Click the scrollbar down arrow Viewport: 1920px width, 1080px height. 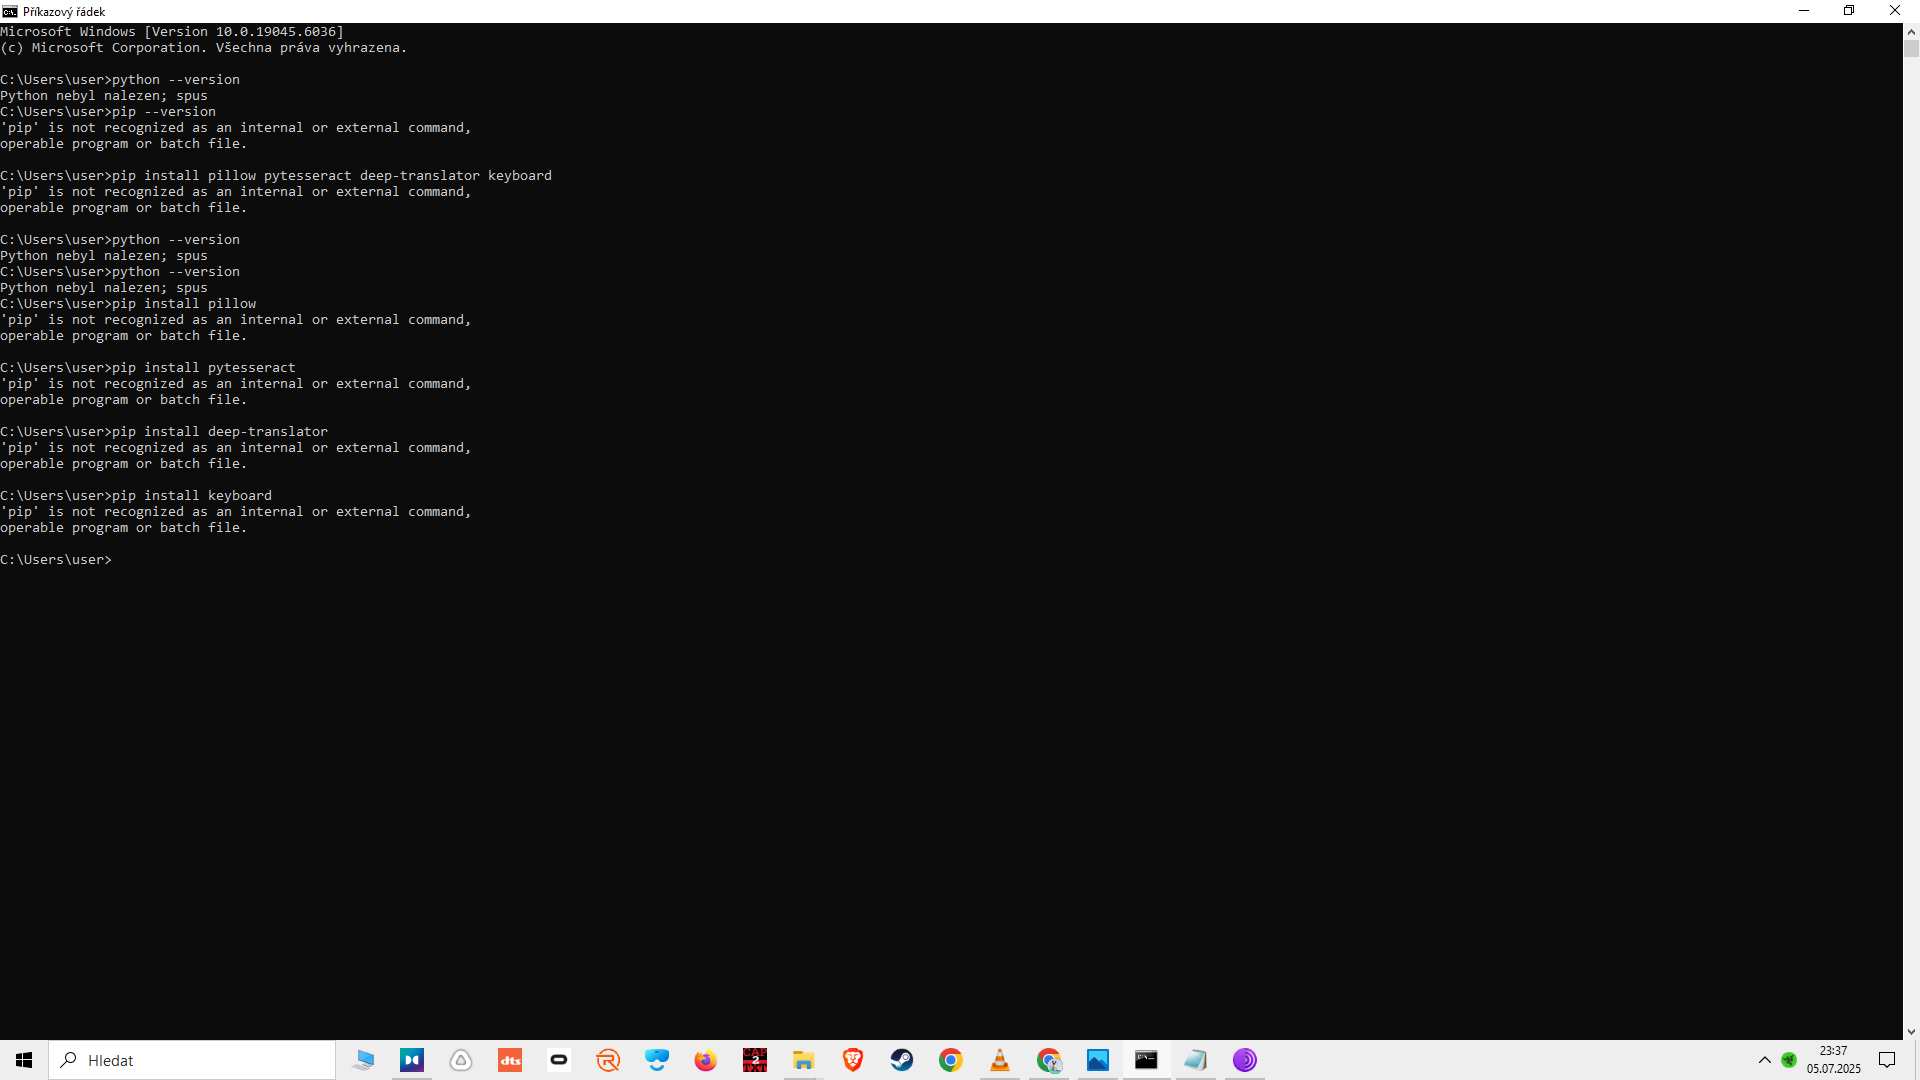[x=1911, y=1031]
